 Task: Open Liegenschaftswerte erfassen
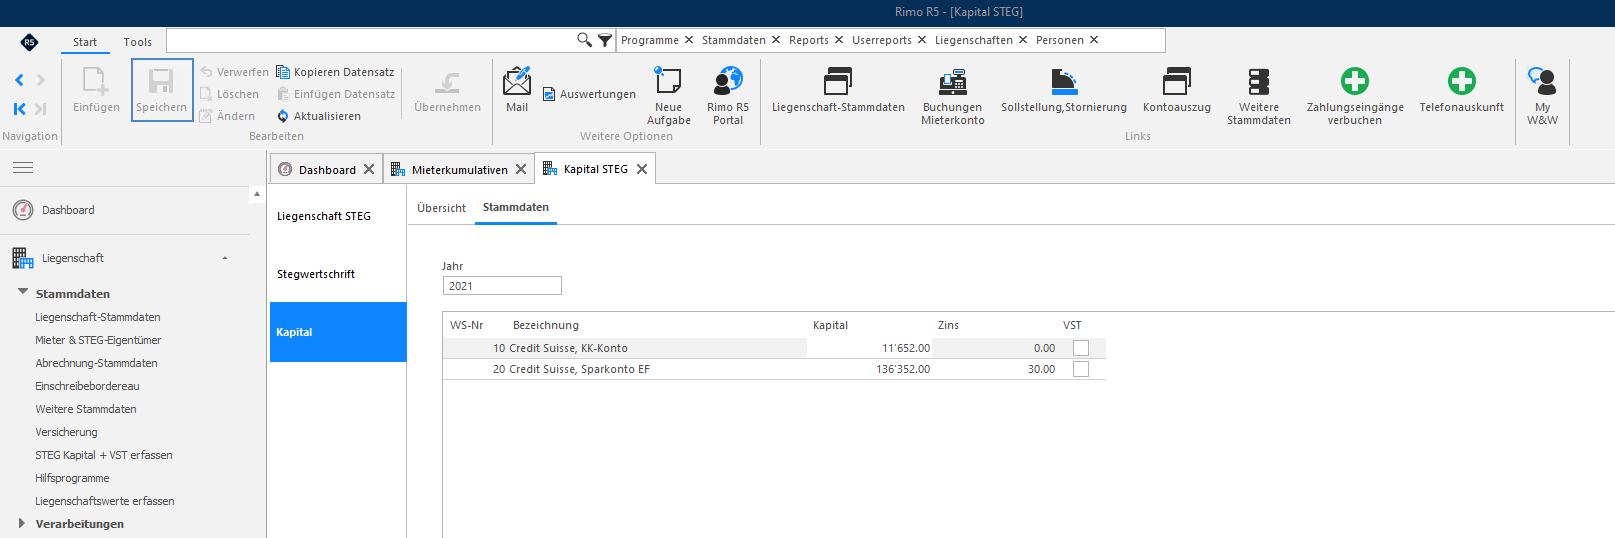click(105, 501)
